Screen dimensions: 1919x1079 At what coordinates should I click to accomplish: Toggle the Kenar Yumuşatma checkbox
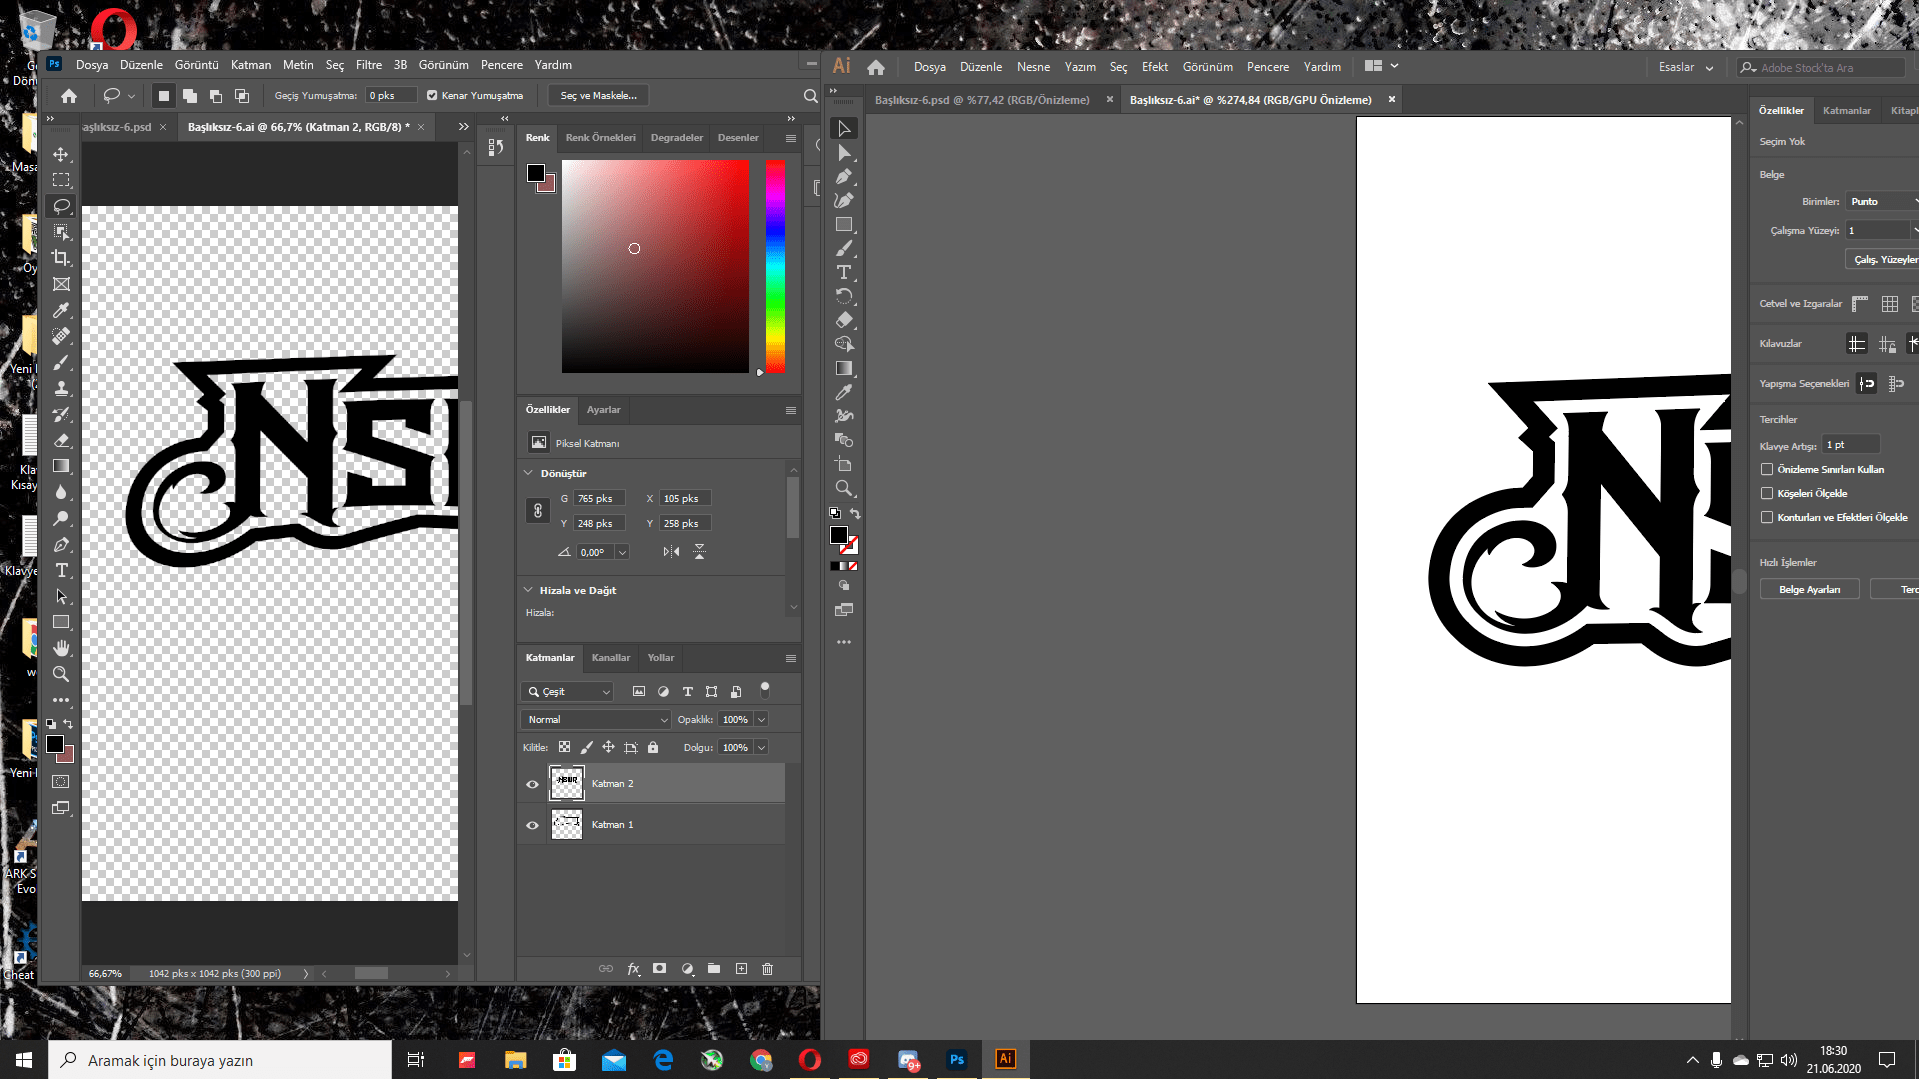432,96
